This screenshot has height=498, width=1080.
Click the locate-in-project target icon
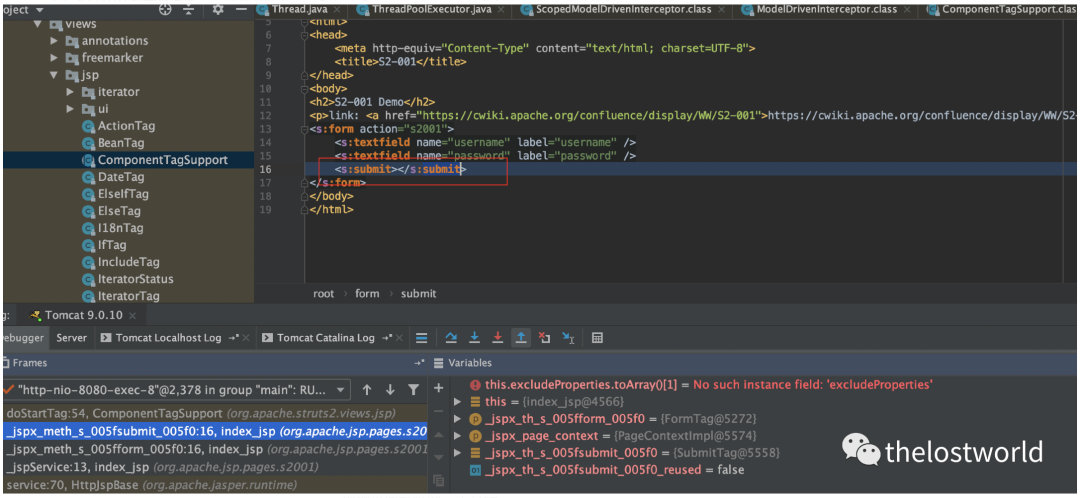(x=166, y=9)
